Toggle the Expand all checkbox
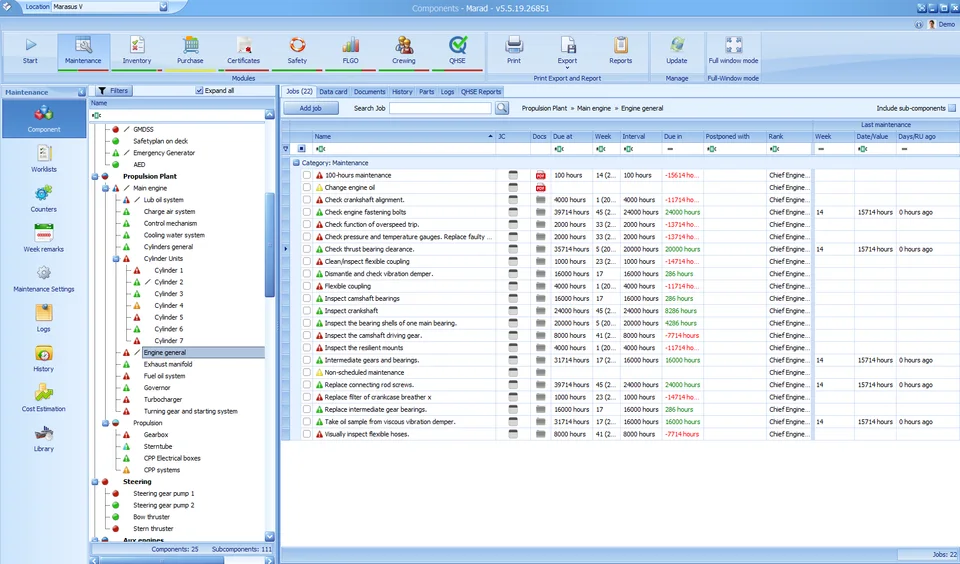The width and height of the screenshot is (960, 564). click(199, 91)
